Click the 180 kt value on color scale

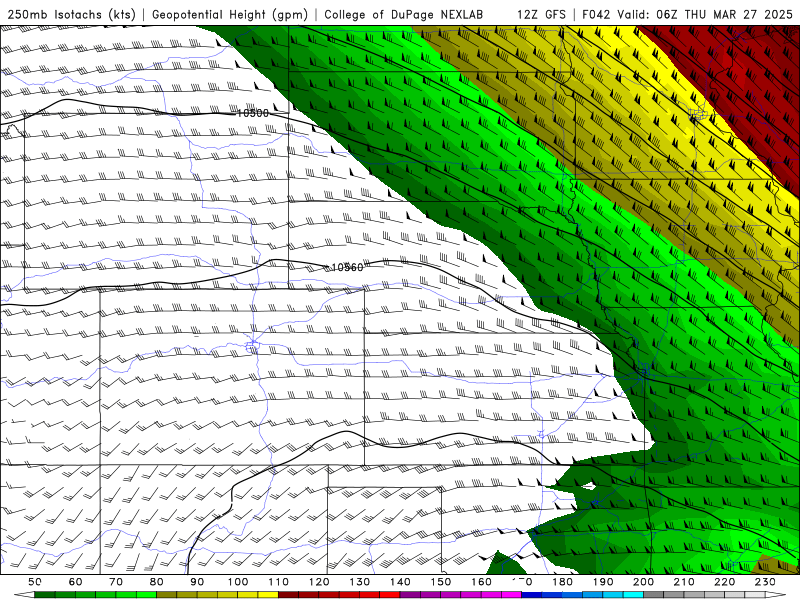point(562,582)
